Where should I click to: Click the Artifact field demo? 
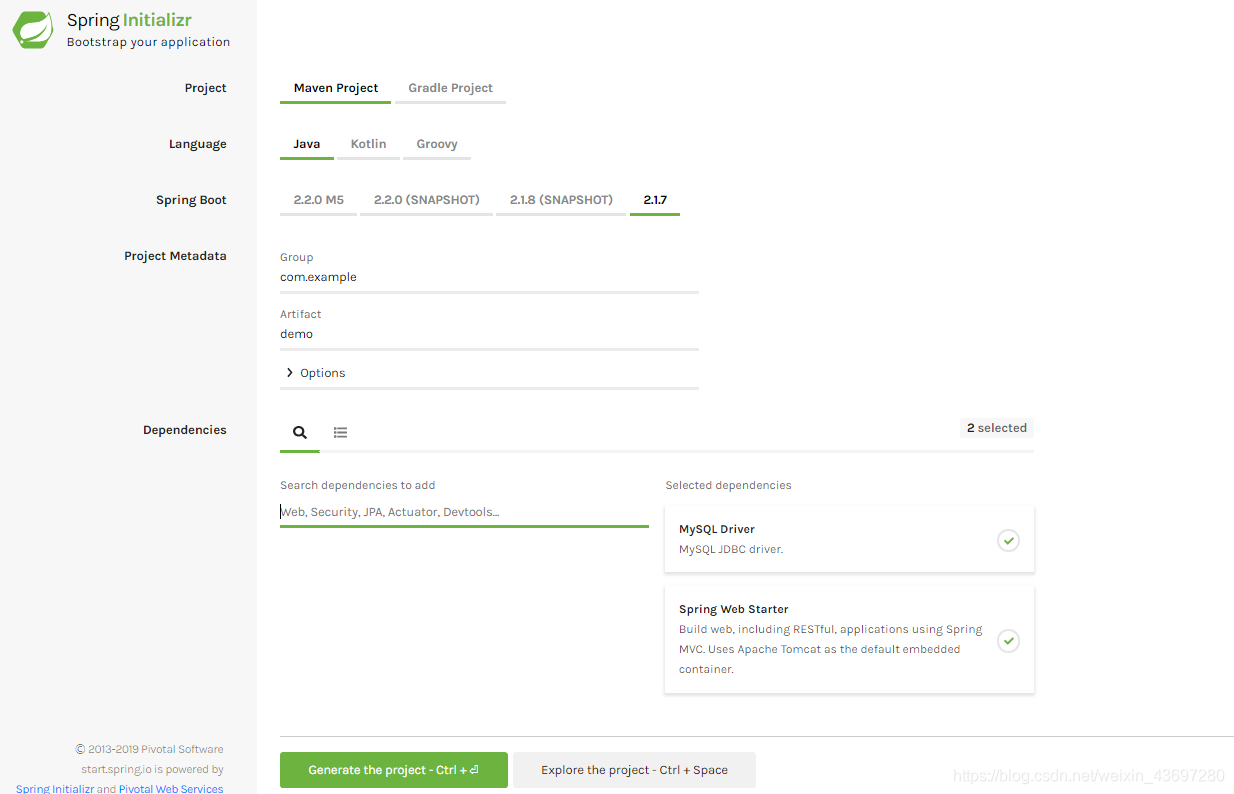pyautogui.click(x=489, y=334)
